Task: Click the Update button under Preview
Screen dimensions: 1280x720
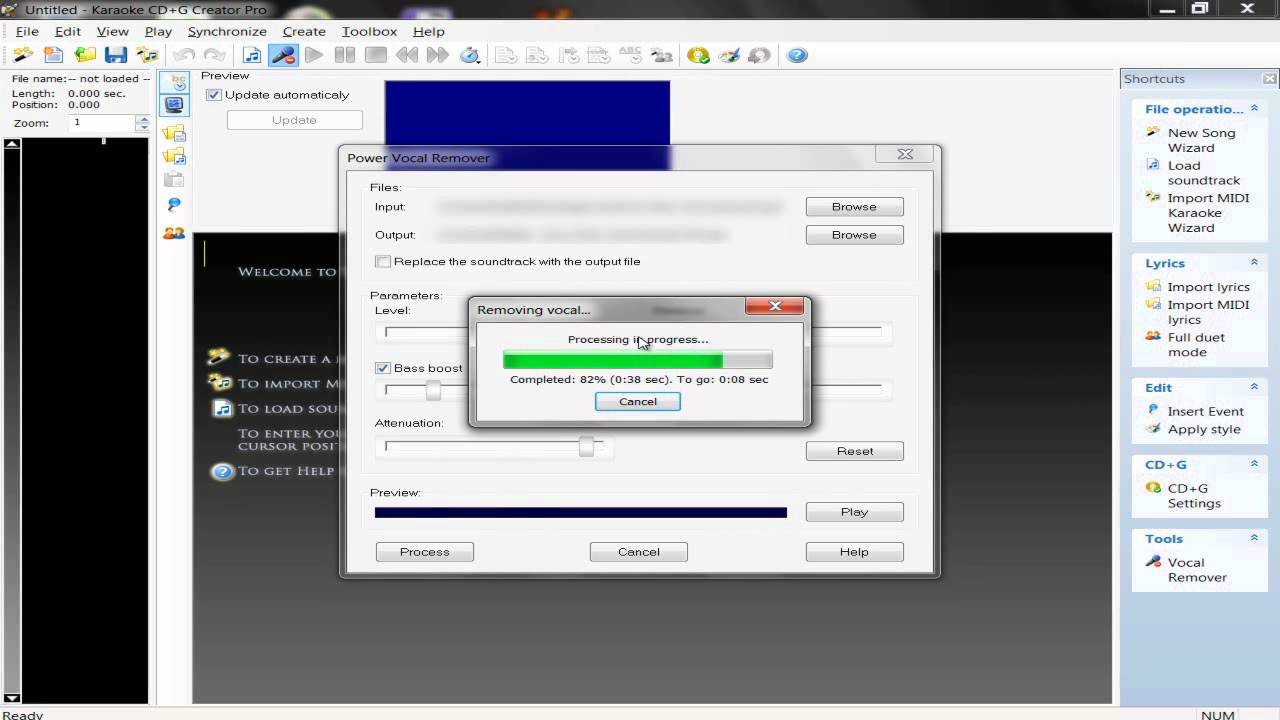Action: [x=294, y=120]
